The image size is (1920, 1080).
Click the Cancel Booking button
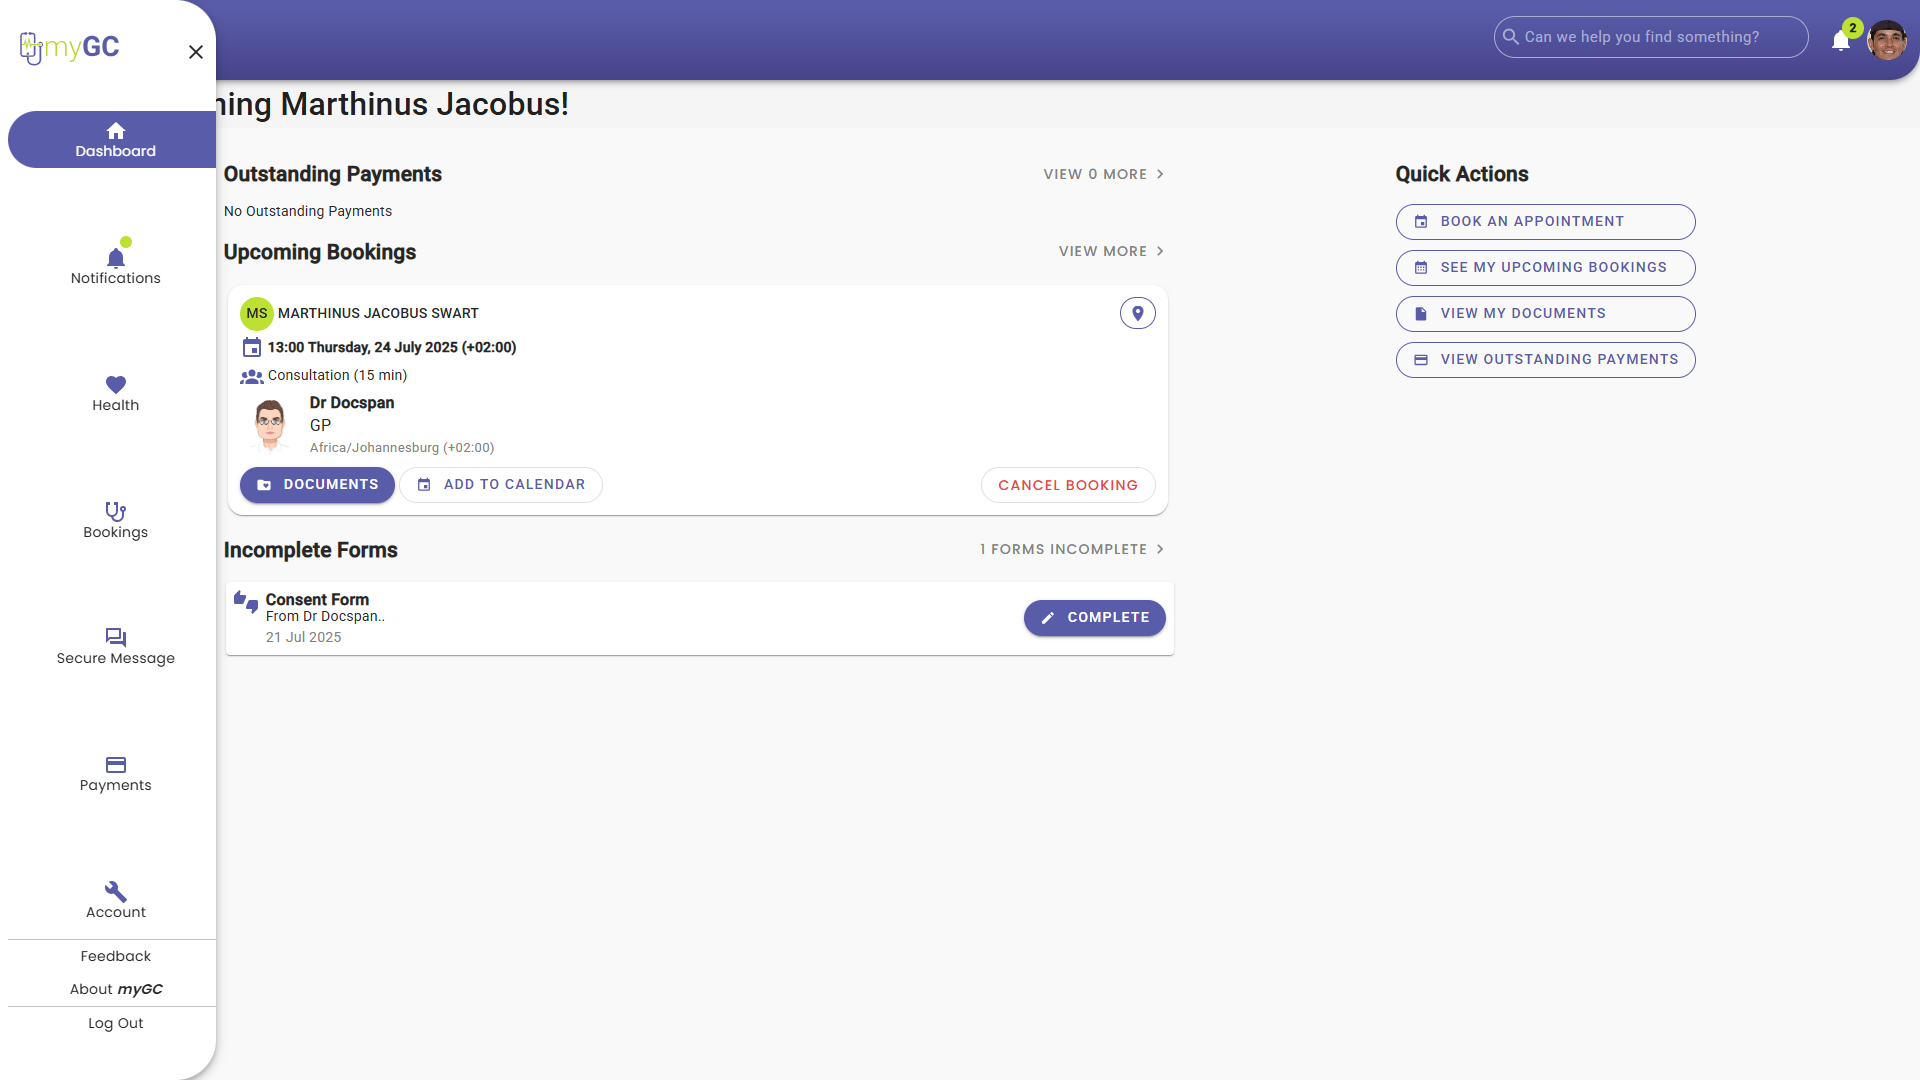1067,485
